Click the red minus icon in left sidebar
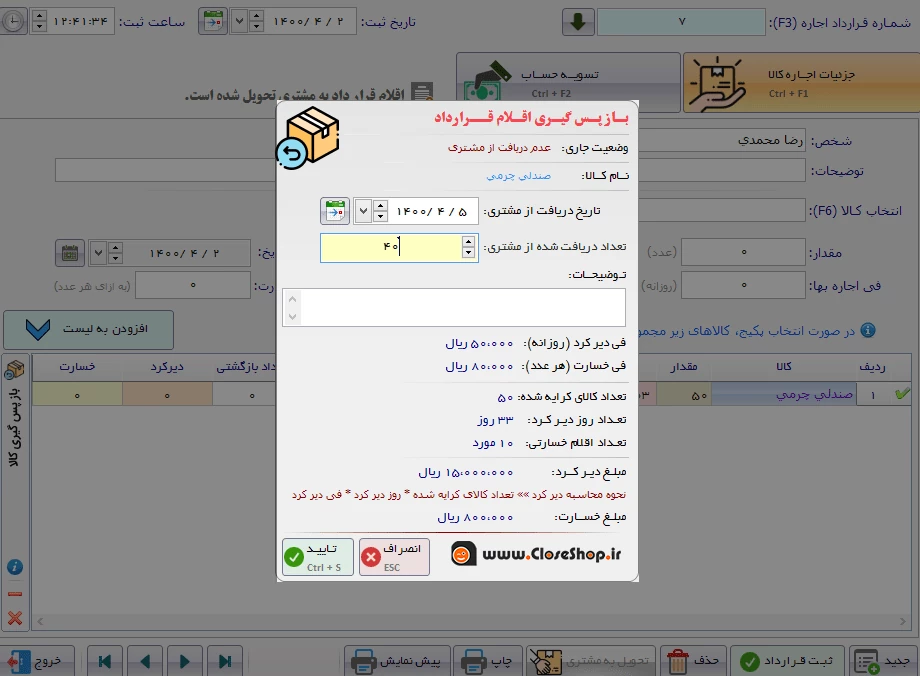The height and width of the screenshot is (676, 920). click(x=15, y=594)
